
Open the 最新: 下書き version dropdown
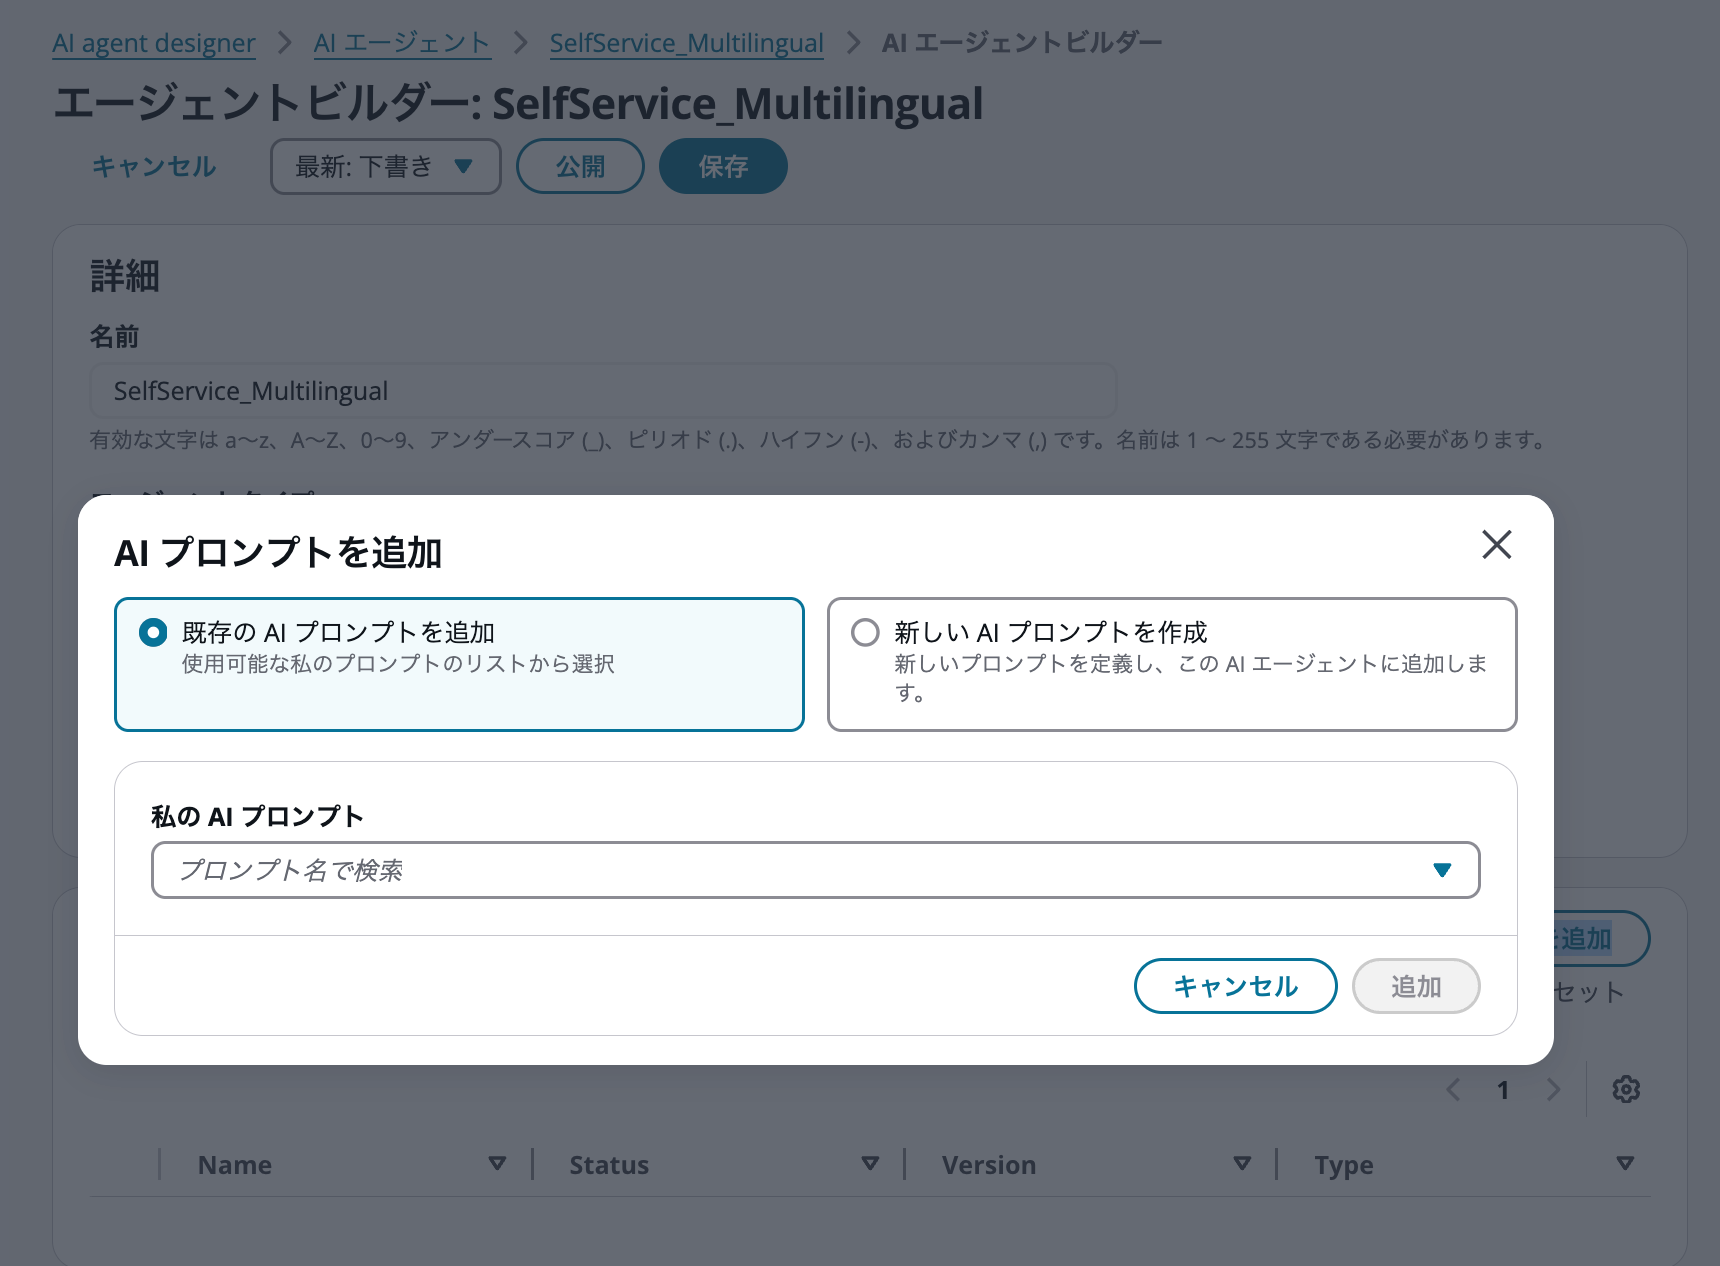point(385,166)
